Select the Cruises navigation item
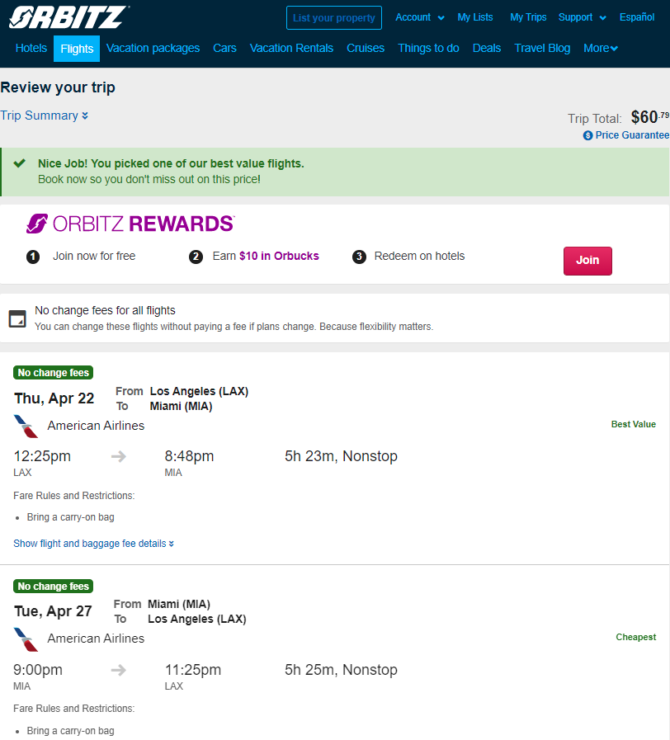The height and width of the screenshot is (740, 670). click(x=365, y=48)
